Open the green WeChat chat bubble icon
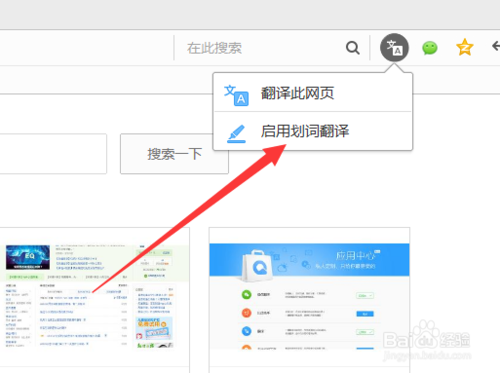This screenshot has width=500, height=373. [x=430, y=48]
